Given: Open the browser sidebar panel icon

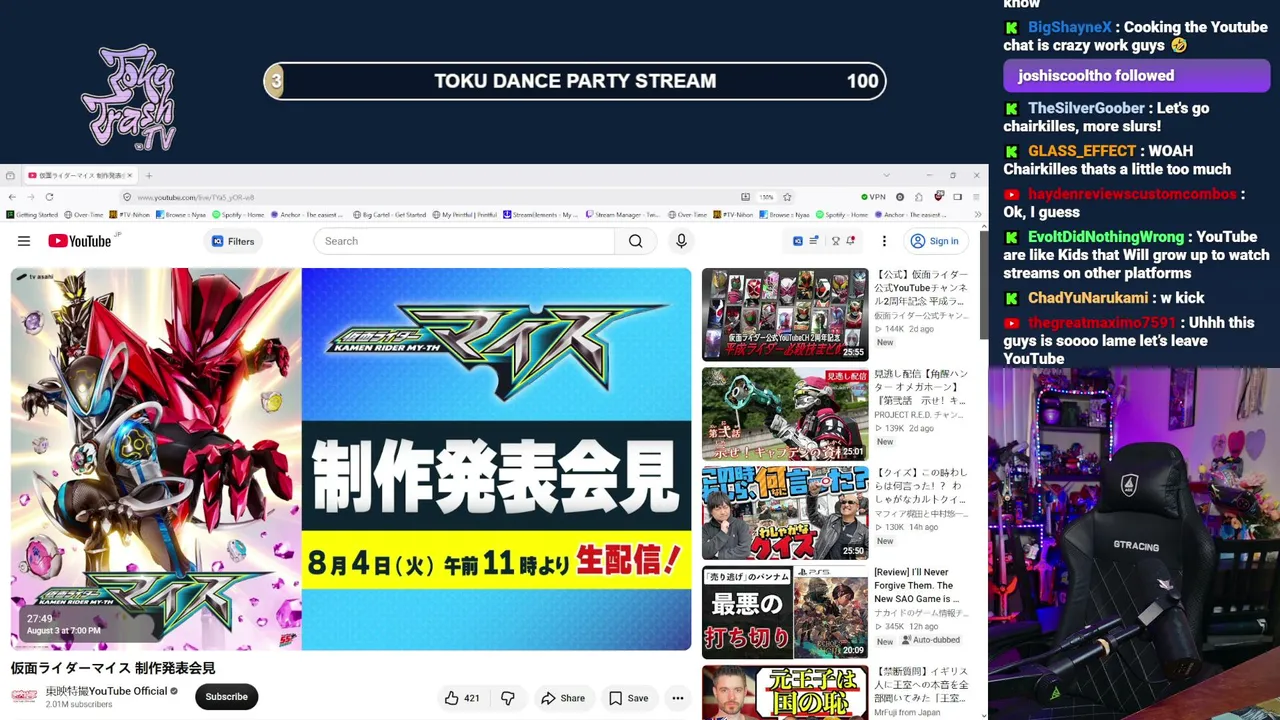Looking at the screenshot, I should (957, 197).
